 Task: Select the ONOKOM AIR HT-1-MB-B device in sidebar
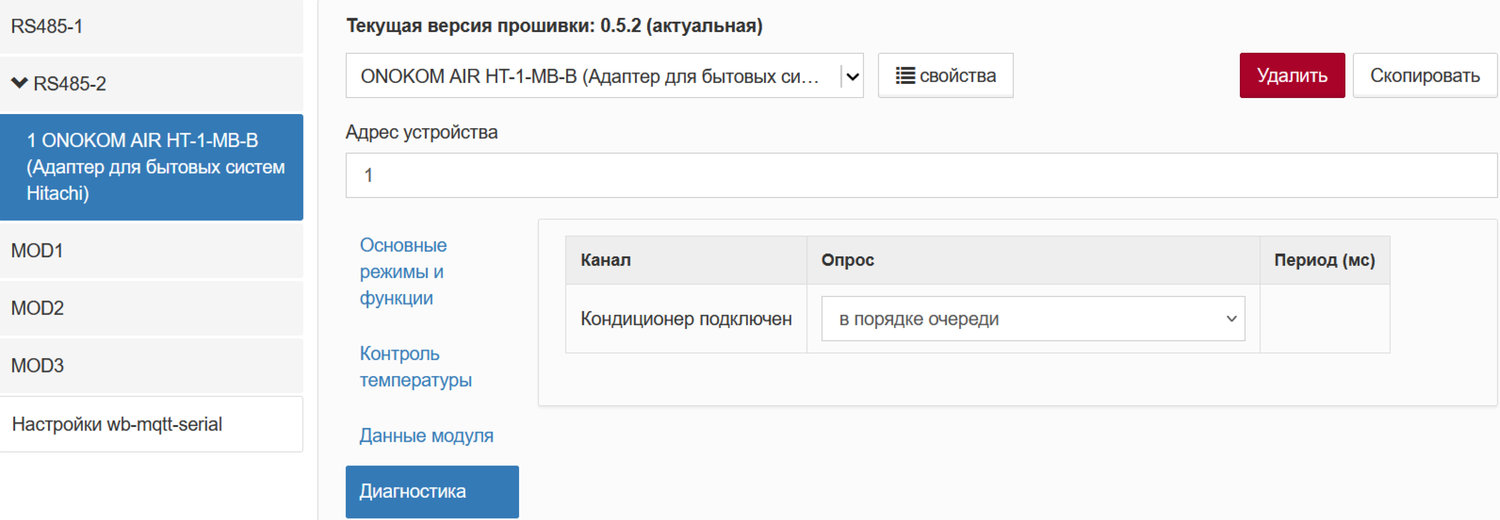pyautogui.click(x=151, y=167)
